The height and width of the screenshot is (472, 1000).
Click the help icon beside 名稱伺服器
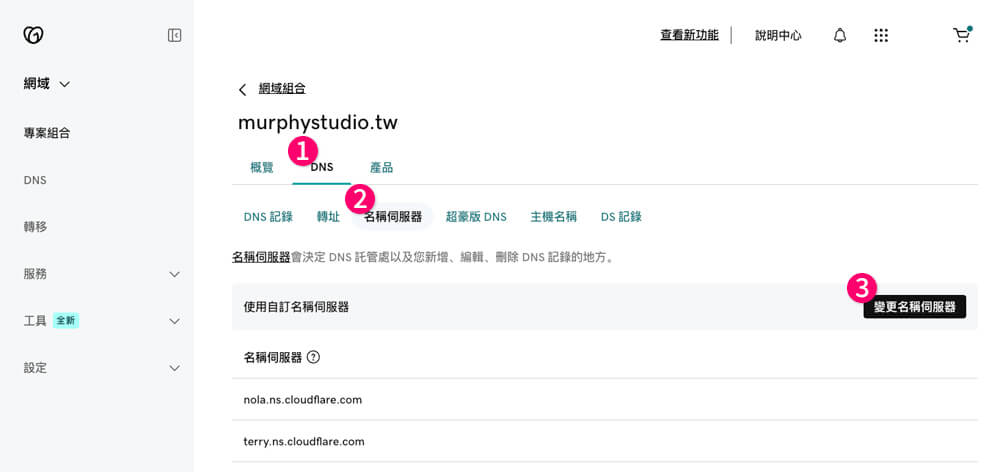313,357
